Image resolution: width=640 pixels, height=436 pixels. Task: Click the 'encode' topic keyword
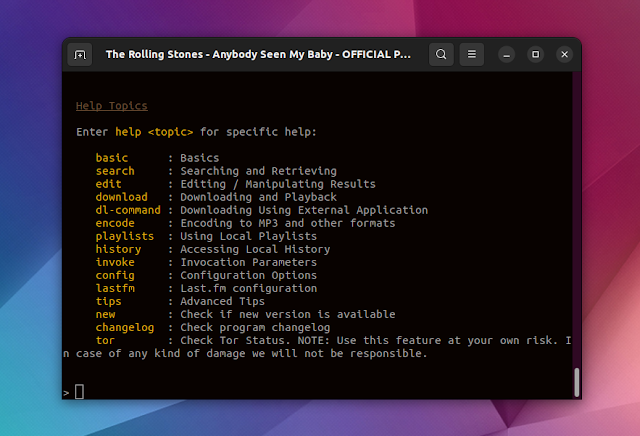115,223
